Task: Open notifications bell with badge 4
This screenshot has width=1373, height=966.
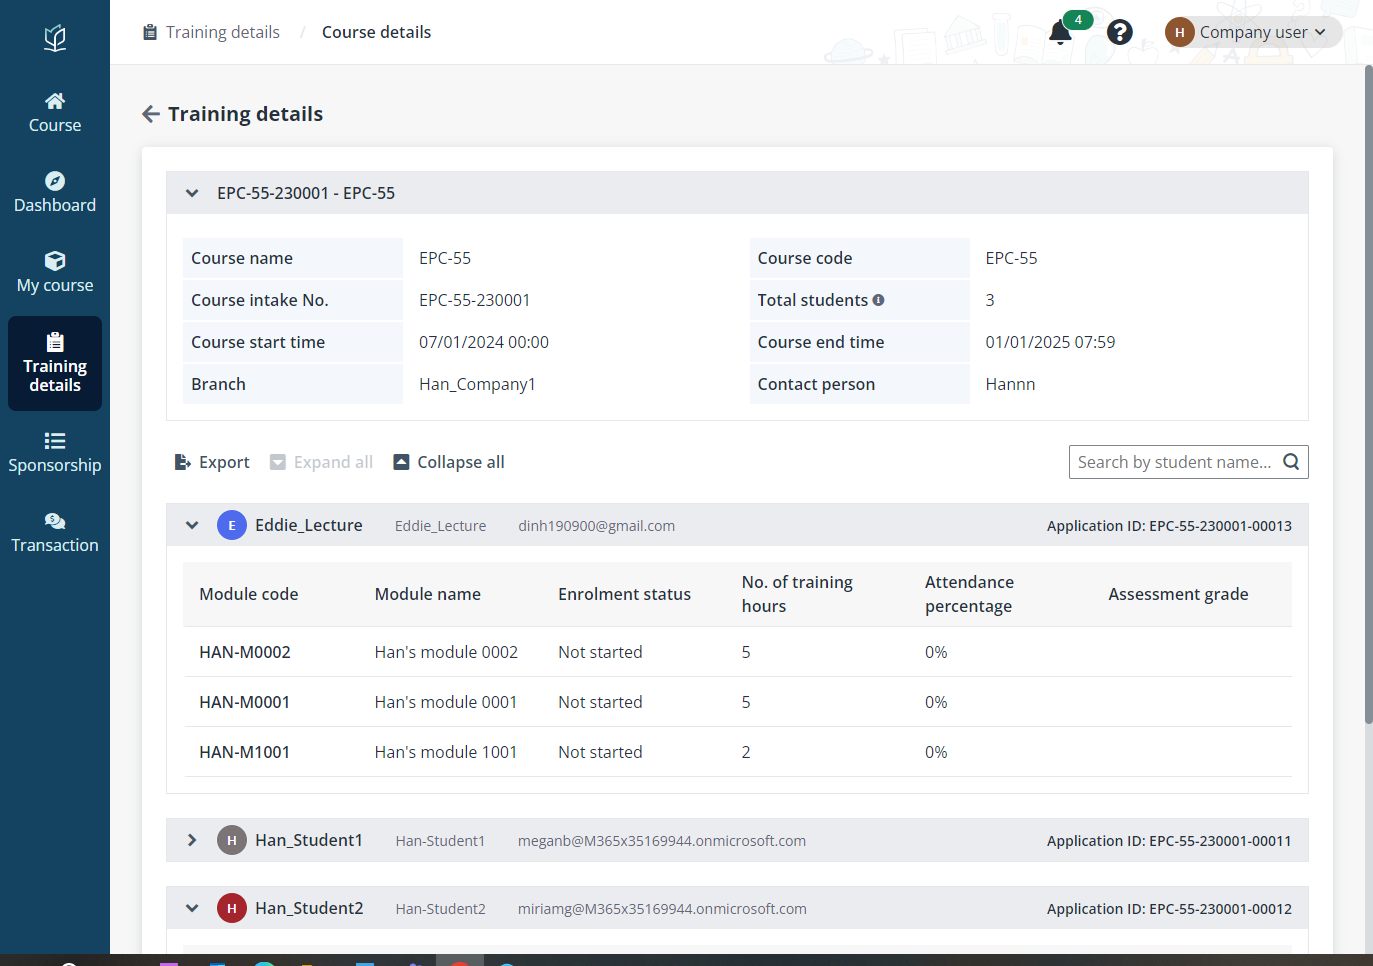Action: pos(1061,32)
